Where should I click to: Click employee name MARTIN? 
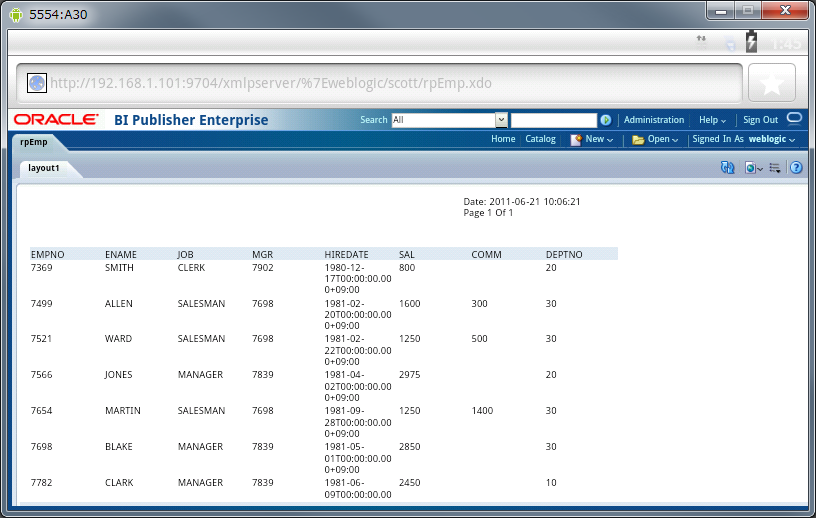coord(123,410)
